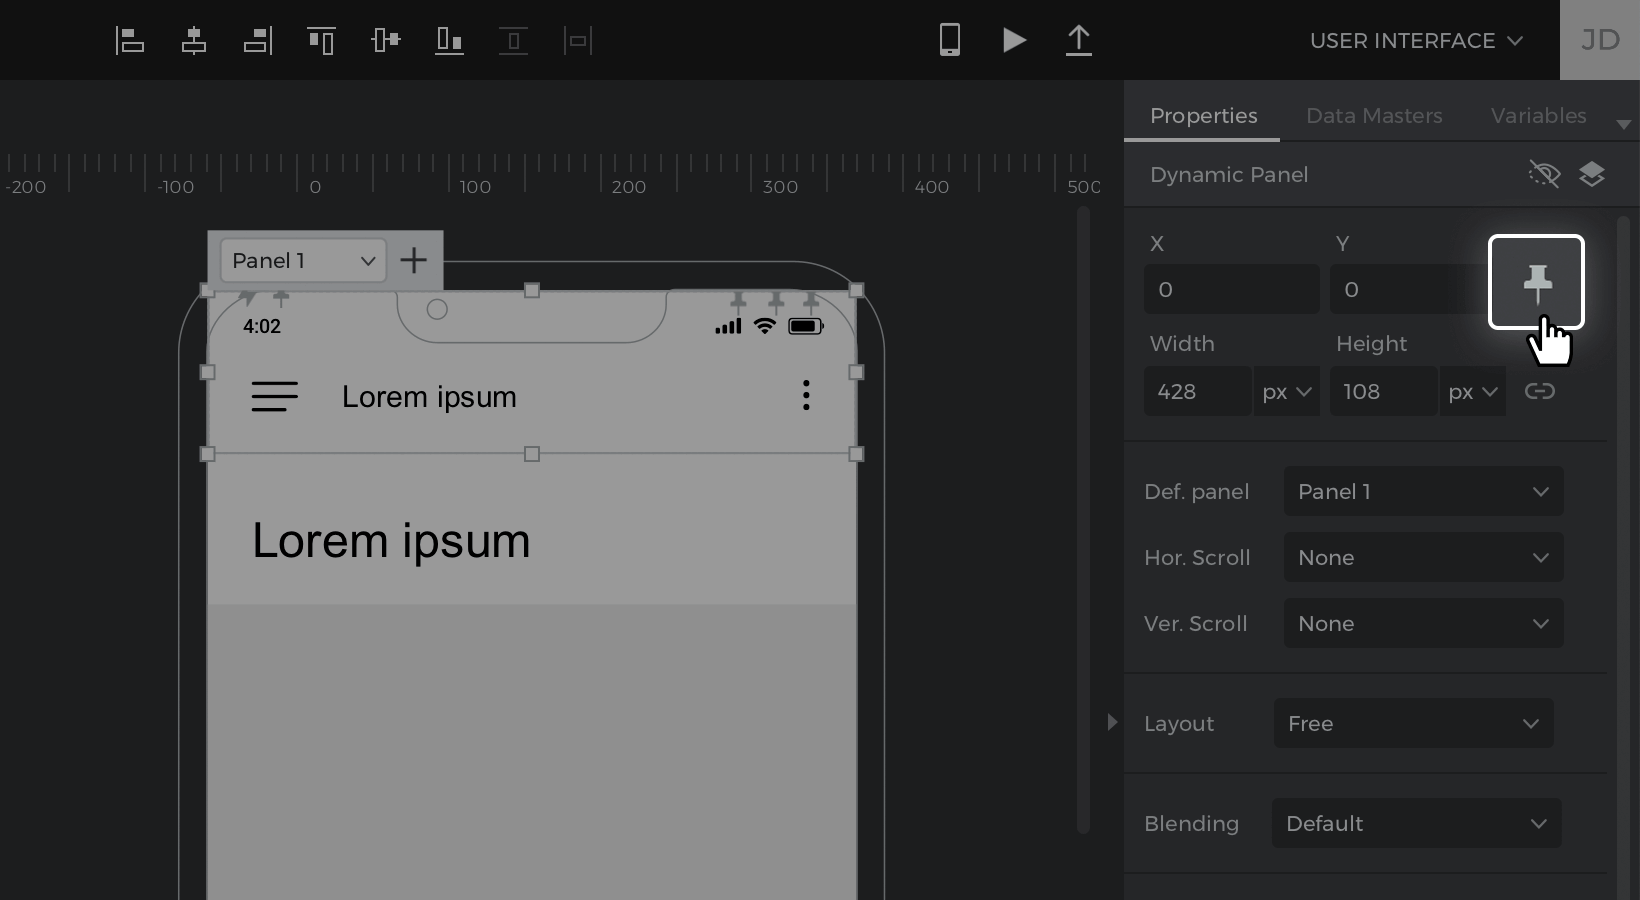The height and width of the screenshot is (900, 1640).
Task: Open Height unit px dropdown
Action: tap(1473, 391)
